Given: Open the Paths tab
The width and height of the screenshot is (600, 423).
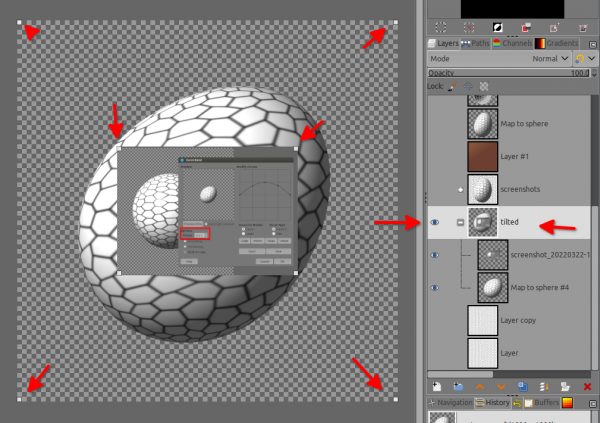Looking at the screenshot, I should [476, 43].
